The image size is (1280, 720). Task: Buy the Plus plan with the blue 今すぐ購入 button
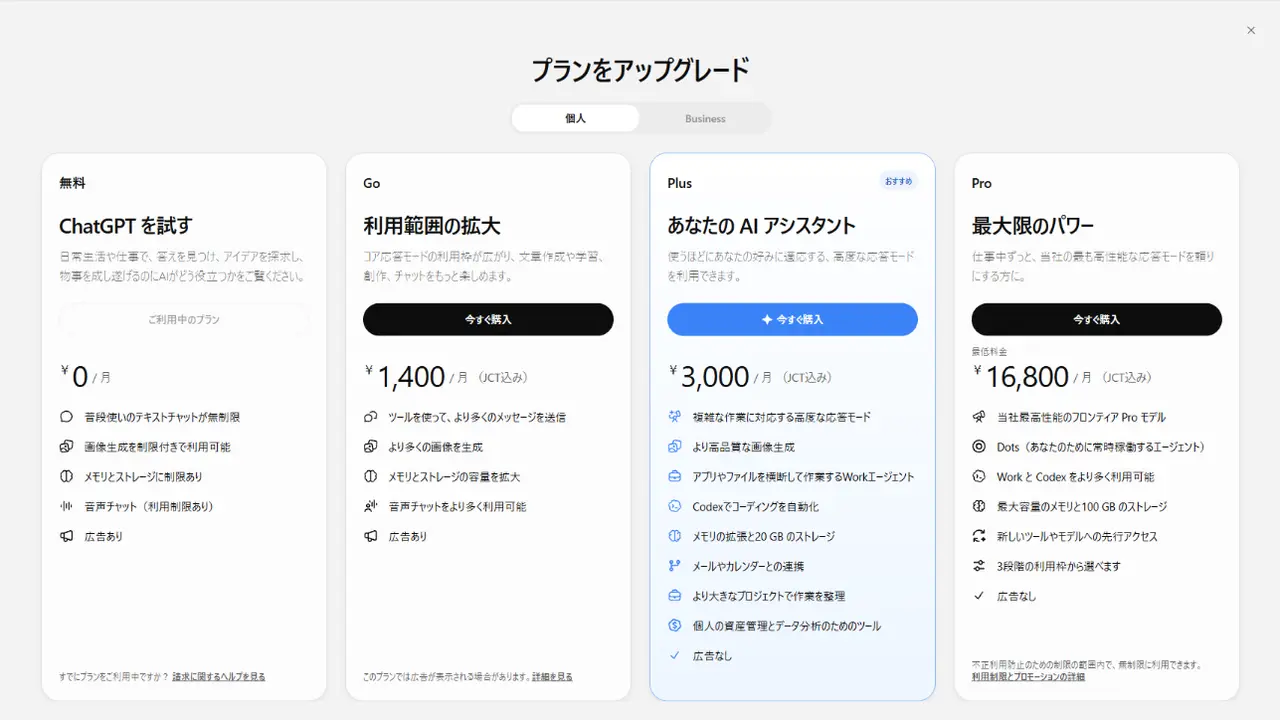point(793,319)
